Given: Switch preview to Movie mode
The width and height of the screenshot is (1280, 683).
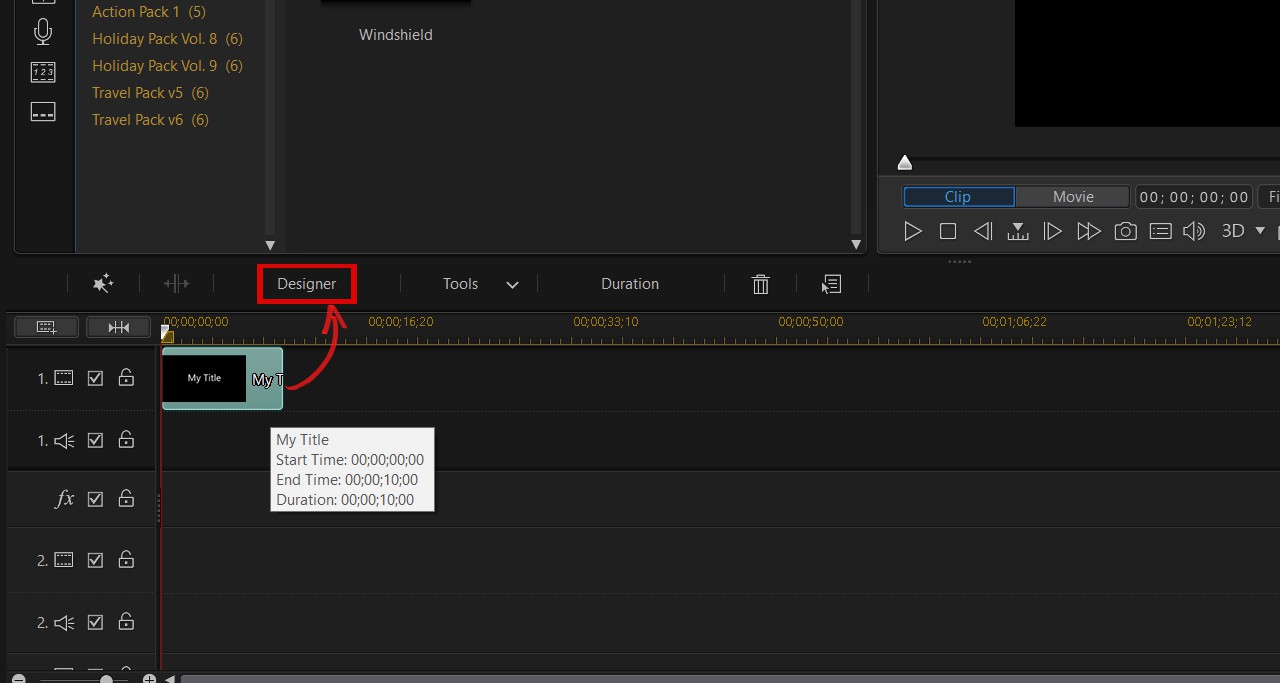Looking at the screenshot, I should click(x=1073, y=197).
